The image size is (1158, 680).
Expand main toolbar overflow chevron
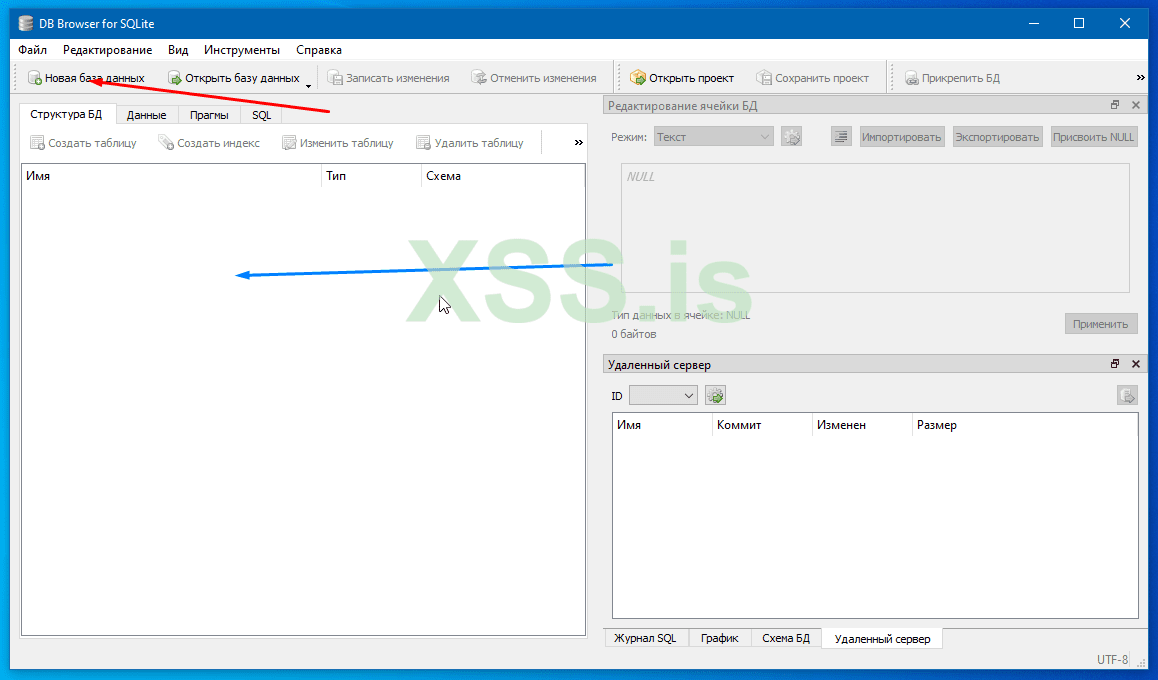(x=1140, y=78)
